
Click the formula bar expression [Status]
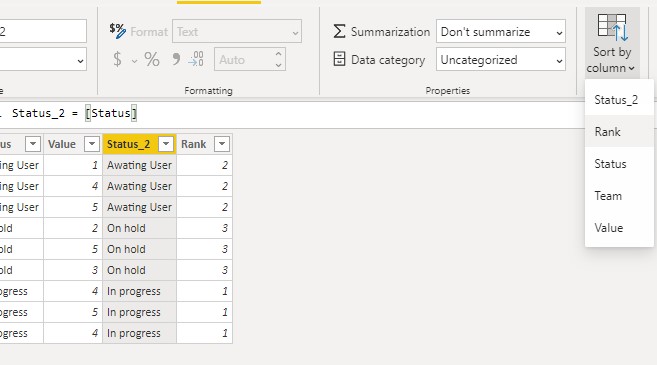111,113
